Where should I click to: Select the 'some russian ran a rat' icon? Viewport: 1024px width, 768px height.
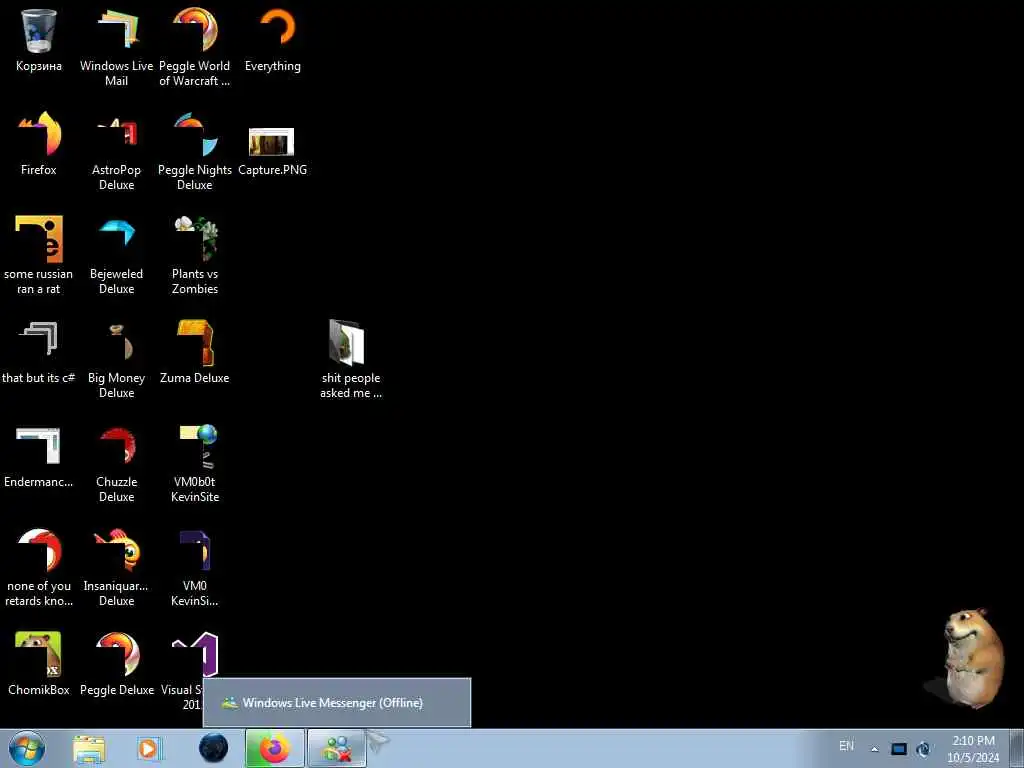39,255
